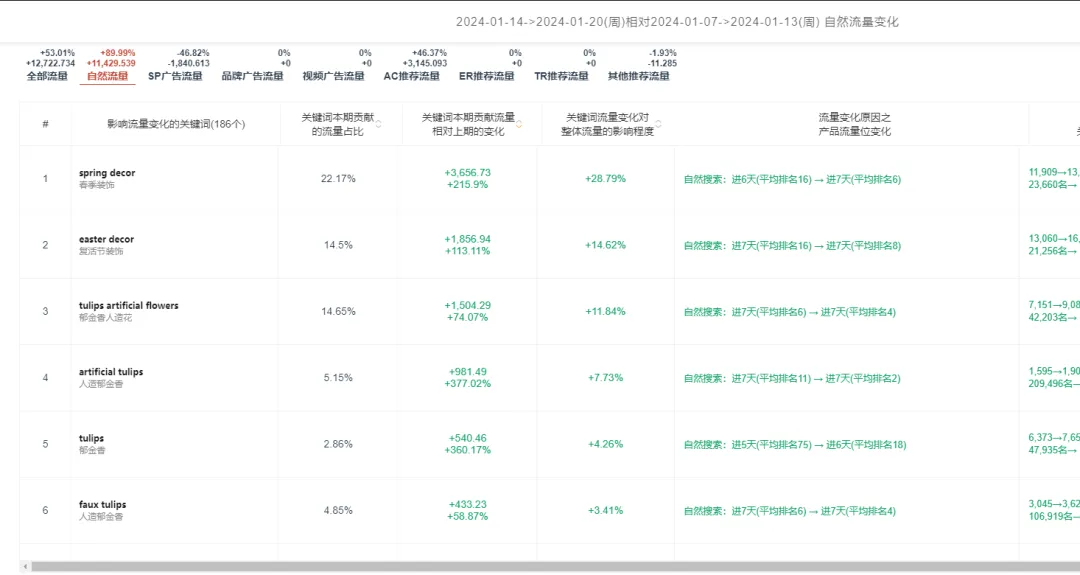1080x575 pixels.
Task: Click the +540.46 change value
Action: (x=468, y=438)
